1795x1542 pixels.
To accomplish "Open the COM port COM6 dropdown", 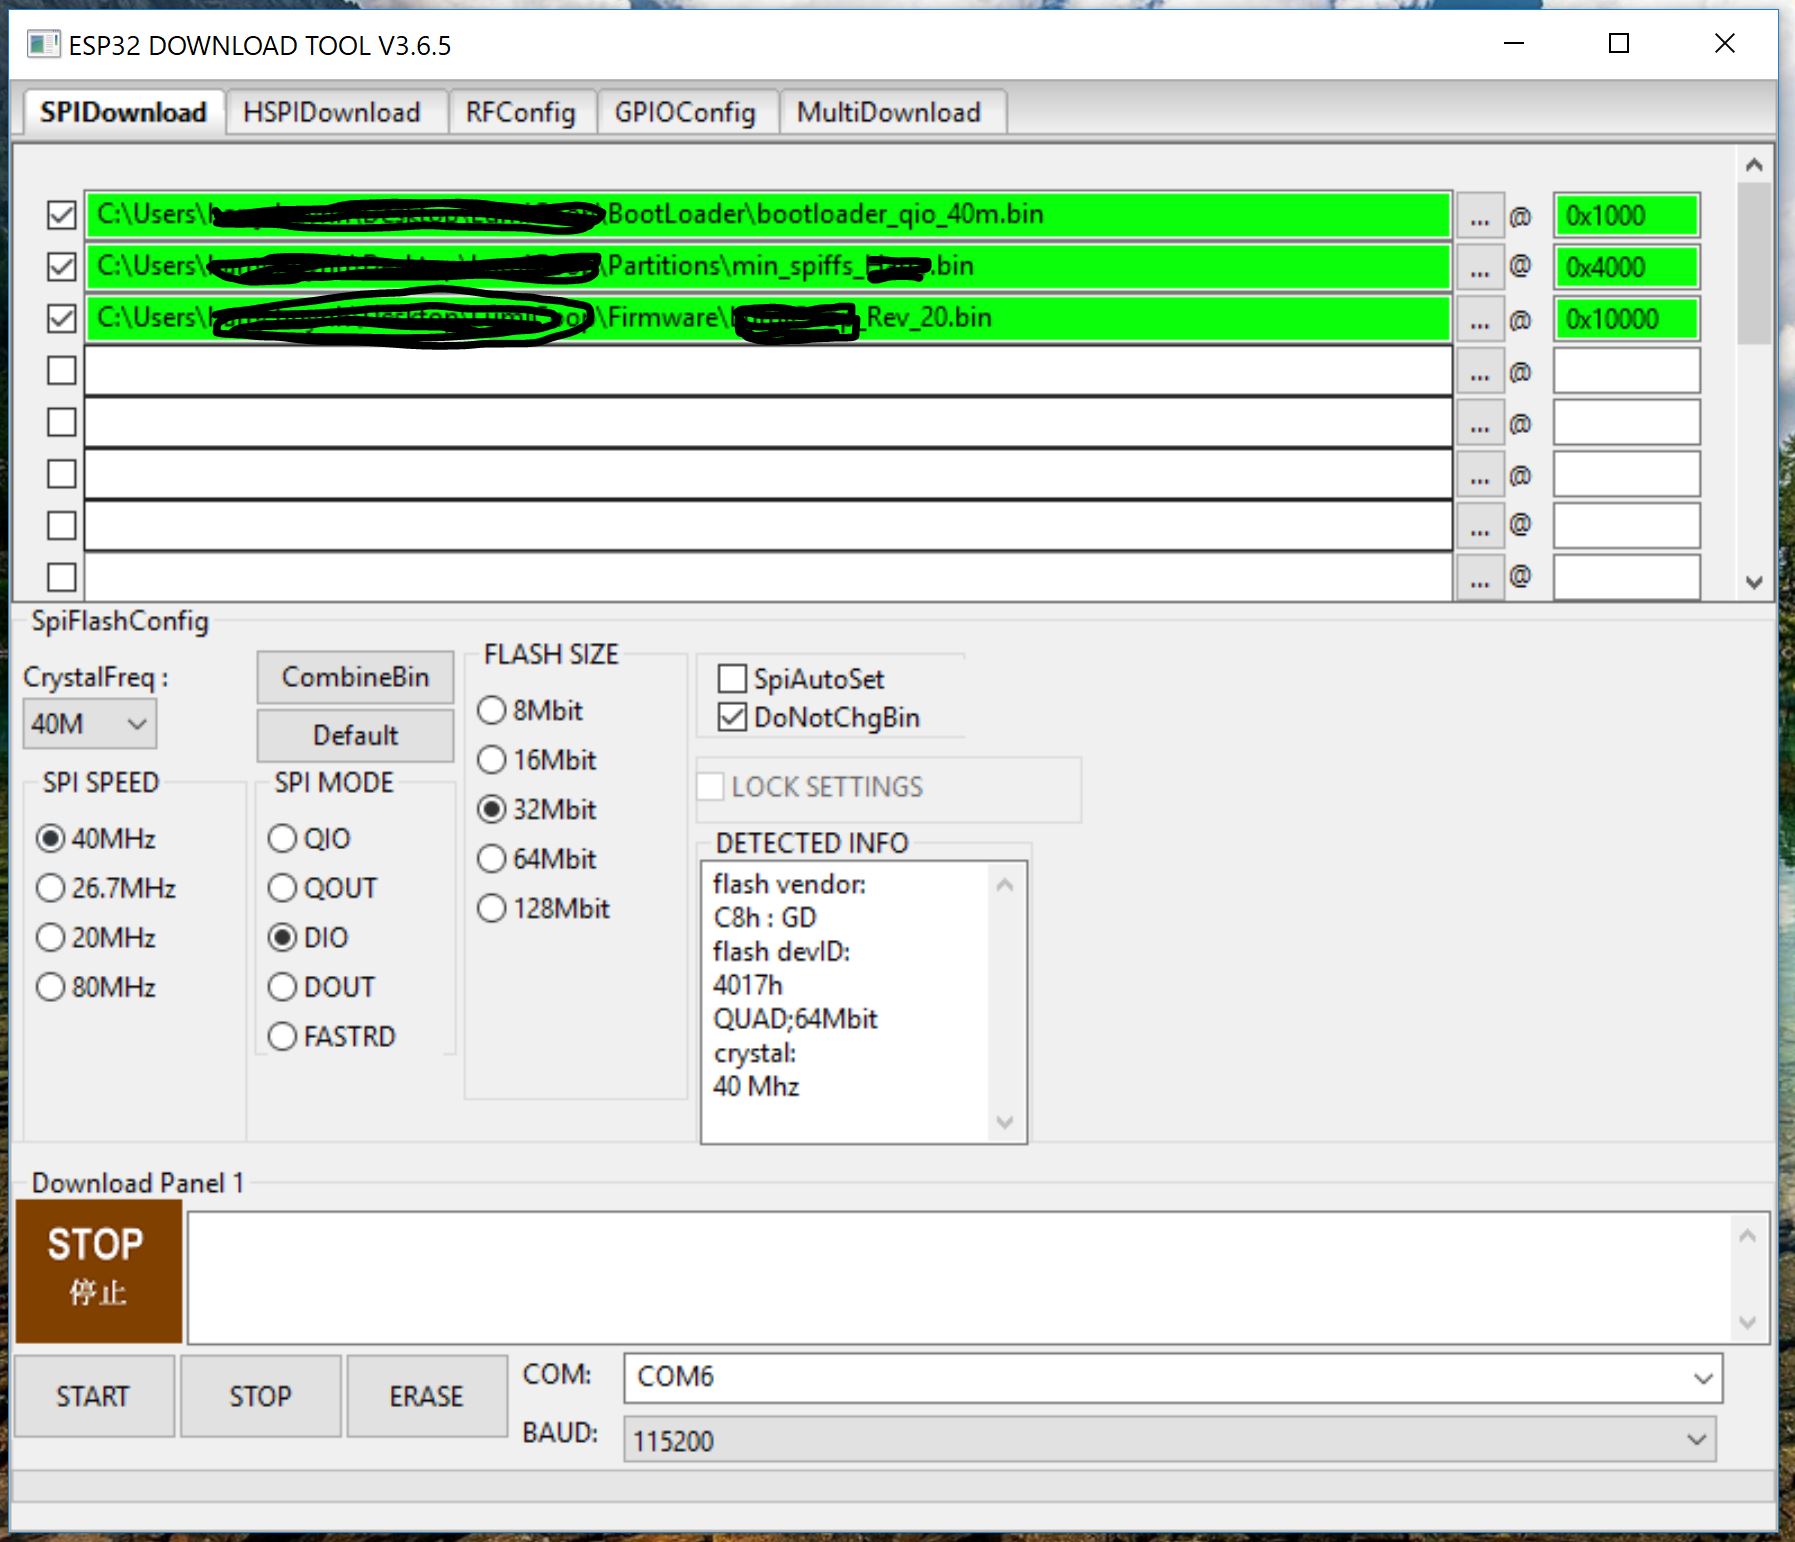I will [1173, 1377].
